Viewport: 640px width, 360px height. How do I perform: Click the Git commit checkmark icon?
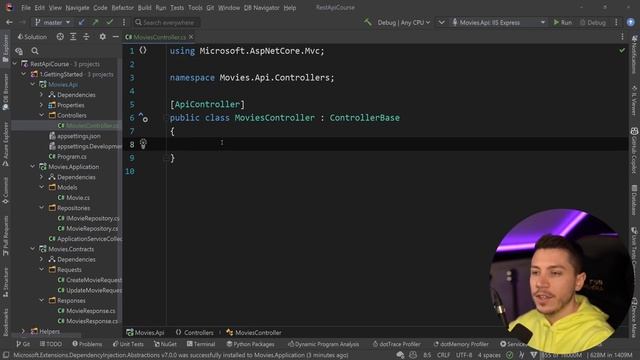coord(109,22)
